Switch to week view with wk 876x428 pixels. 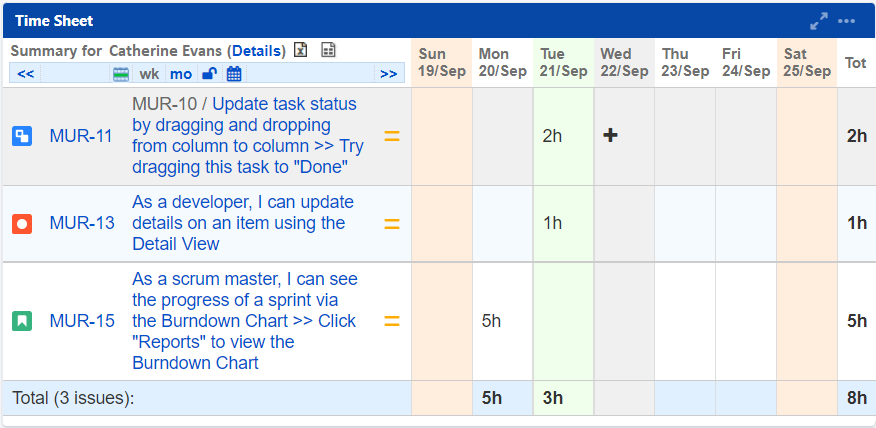[149, 73]
